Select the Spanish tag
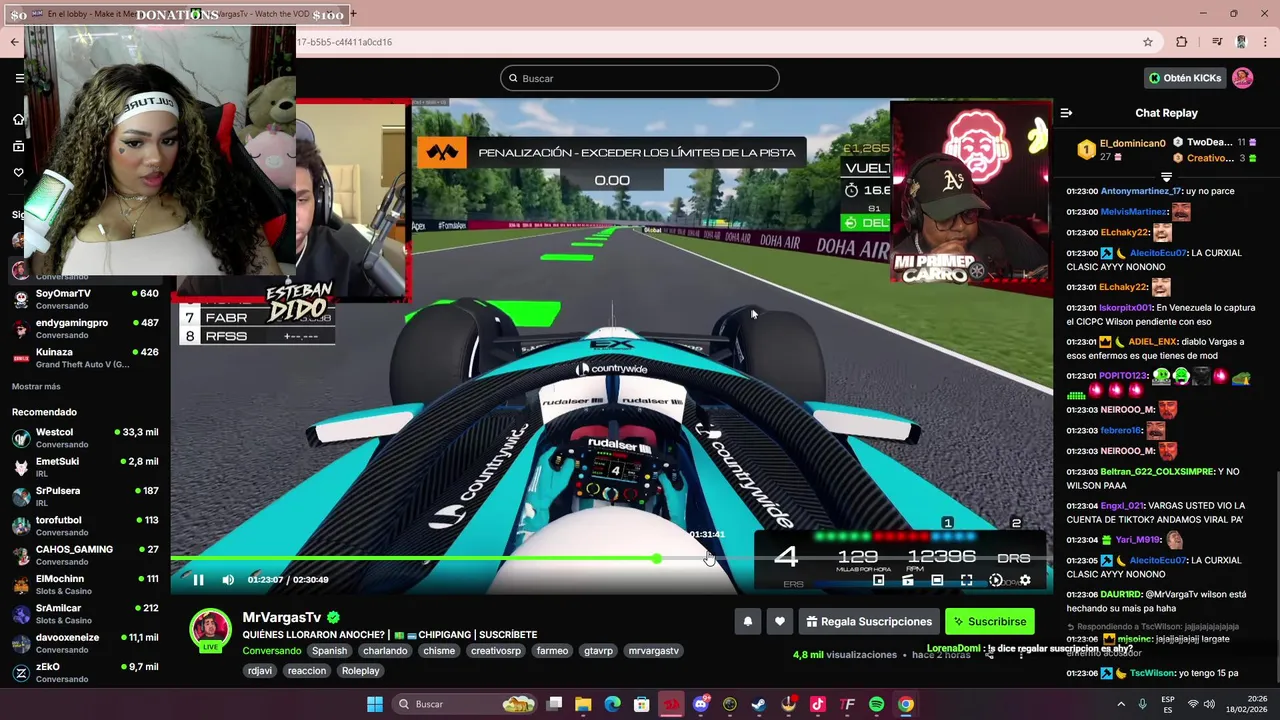 (x=329, y=651)
